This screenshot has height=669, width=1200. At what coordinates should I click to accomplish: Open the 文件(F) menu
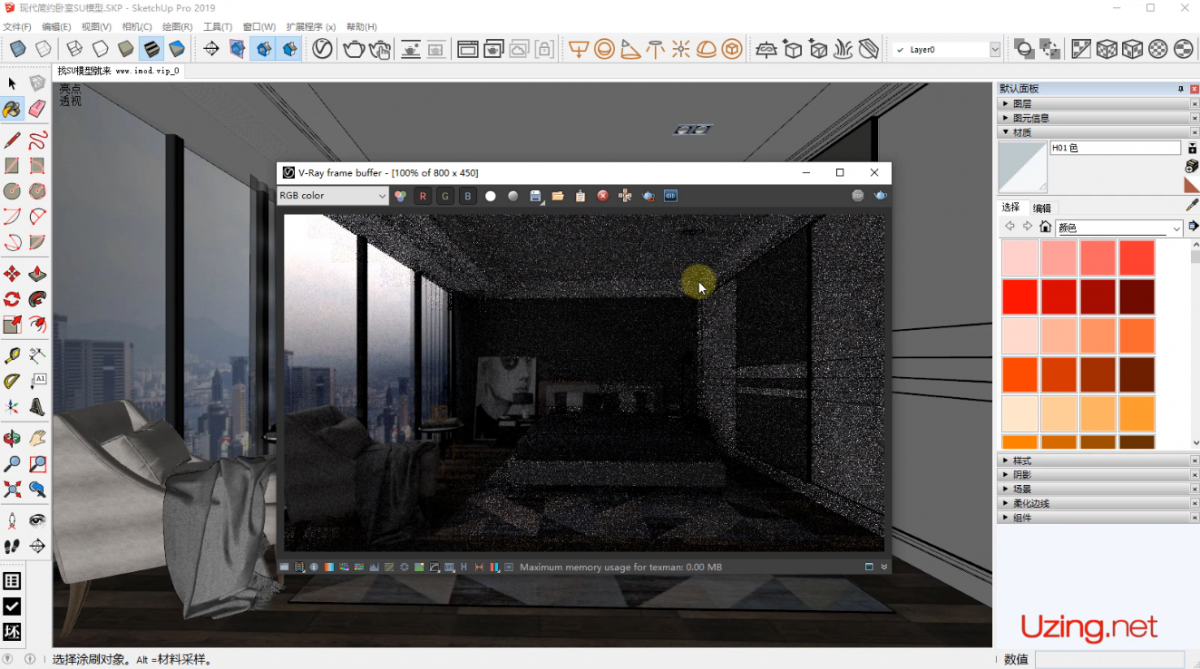(x=18, y=27)
